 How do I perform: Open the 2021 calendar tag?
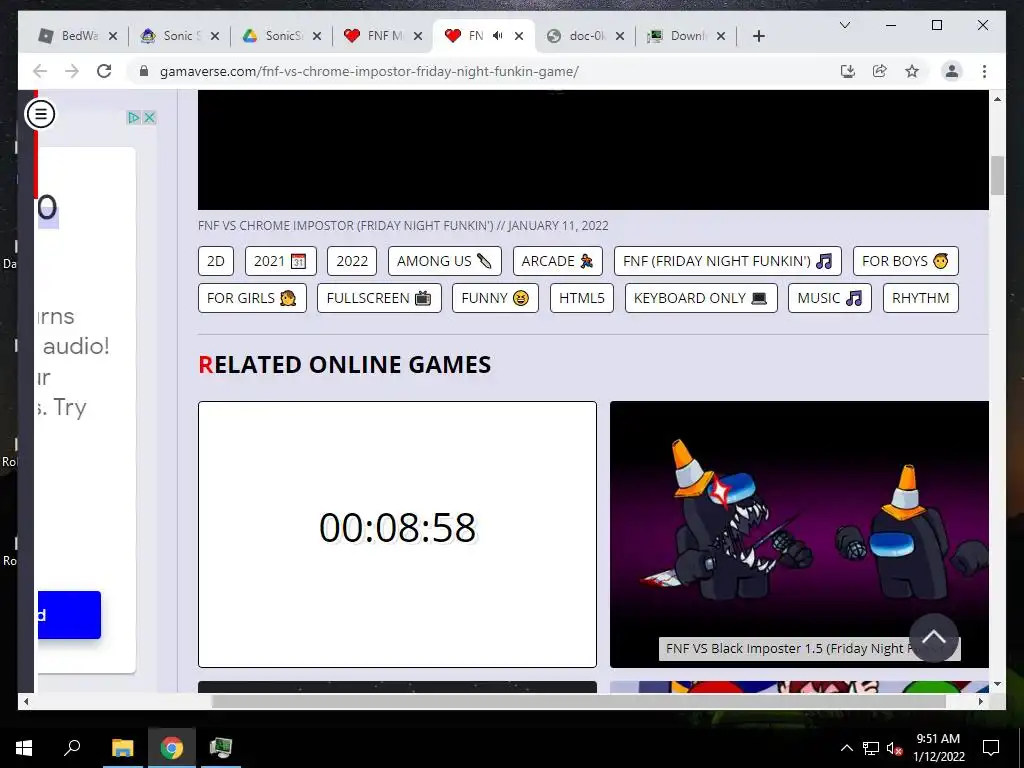(x=280, y=261)
